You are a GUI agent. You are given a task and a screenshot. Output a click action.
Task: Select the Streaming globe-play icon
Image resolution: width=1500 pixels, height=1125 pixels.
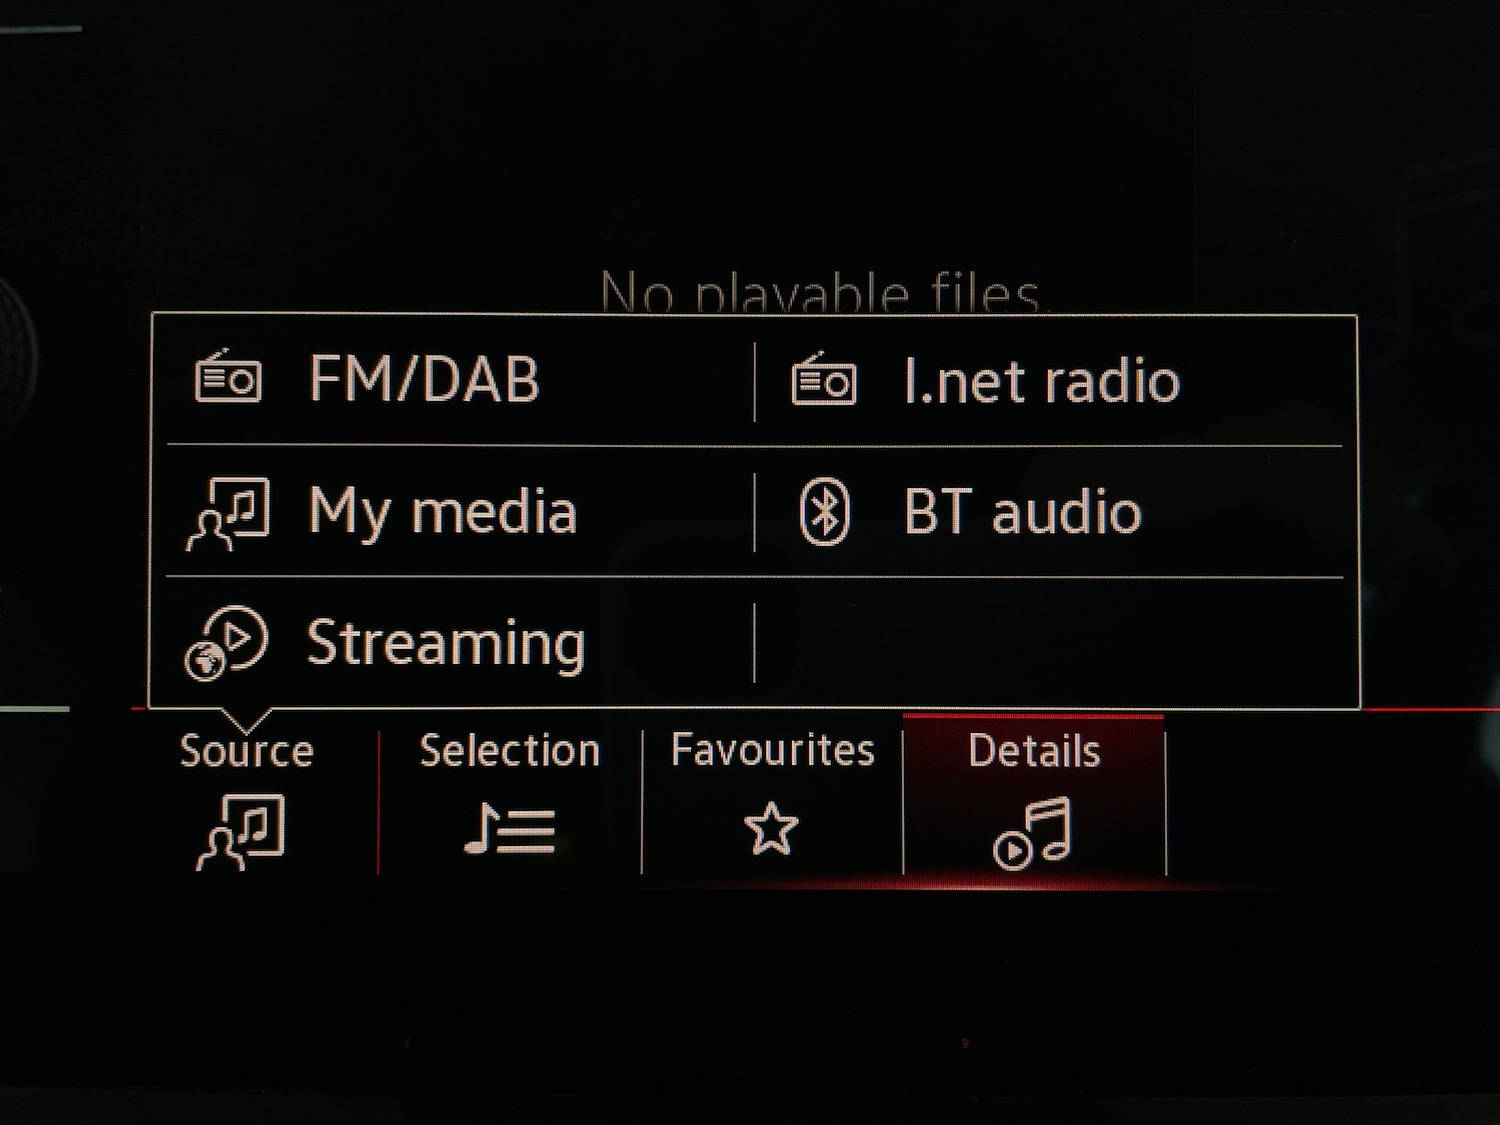226,643
